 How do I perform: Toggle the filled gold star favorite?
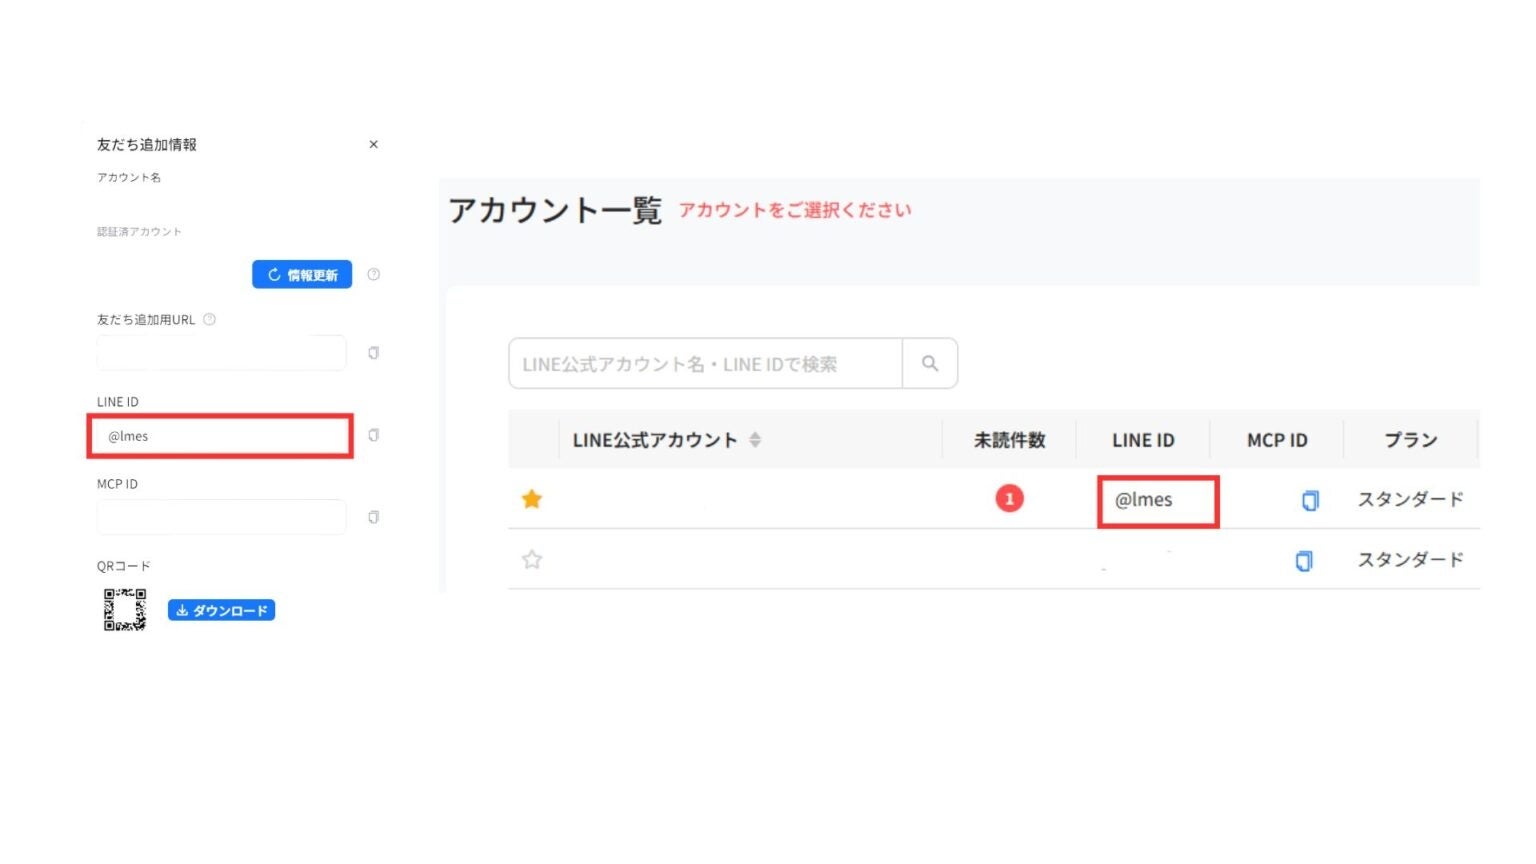[532, 499]
